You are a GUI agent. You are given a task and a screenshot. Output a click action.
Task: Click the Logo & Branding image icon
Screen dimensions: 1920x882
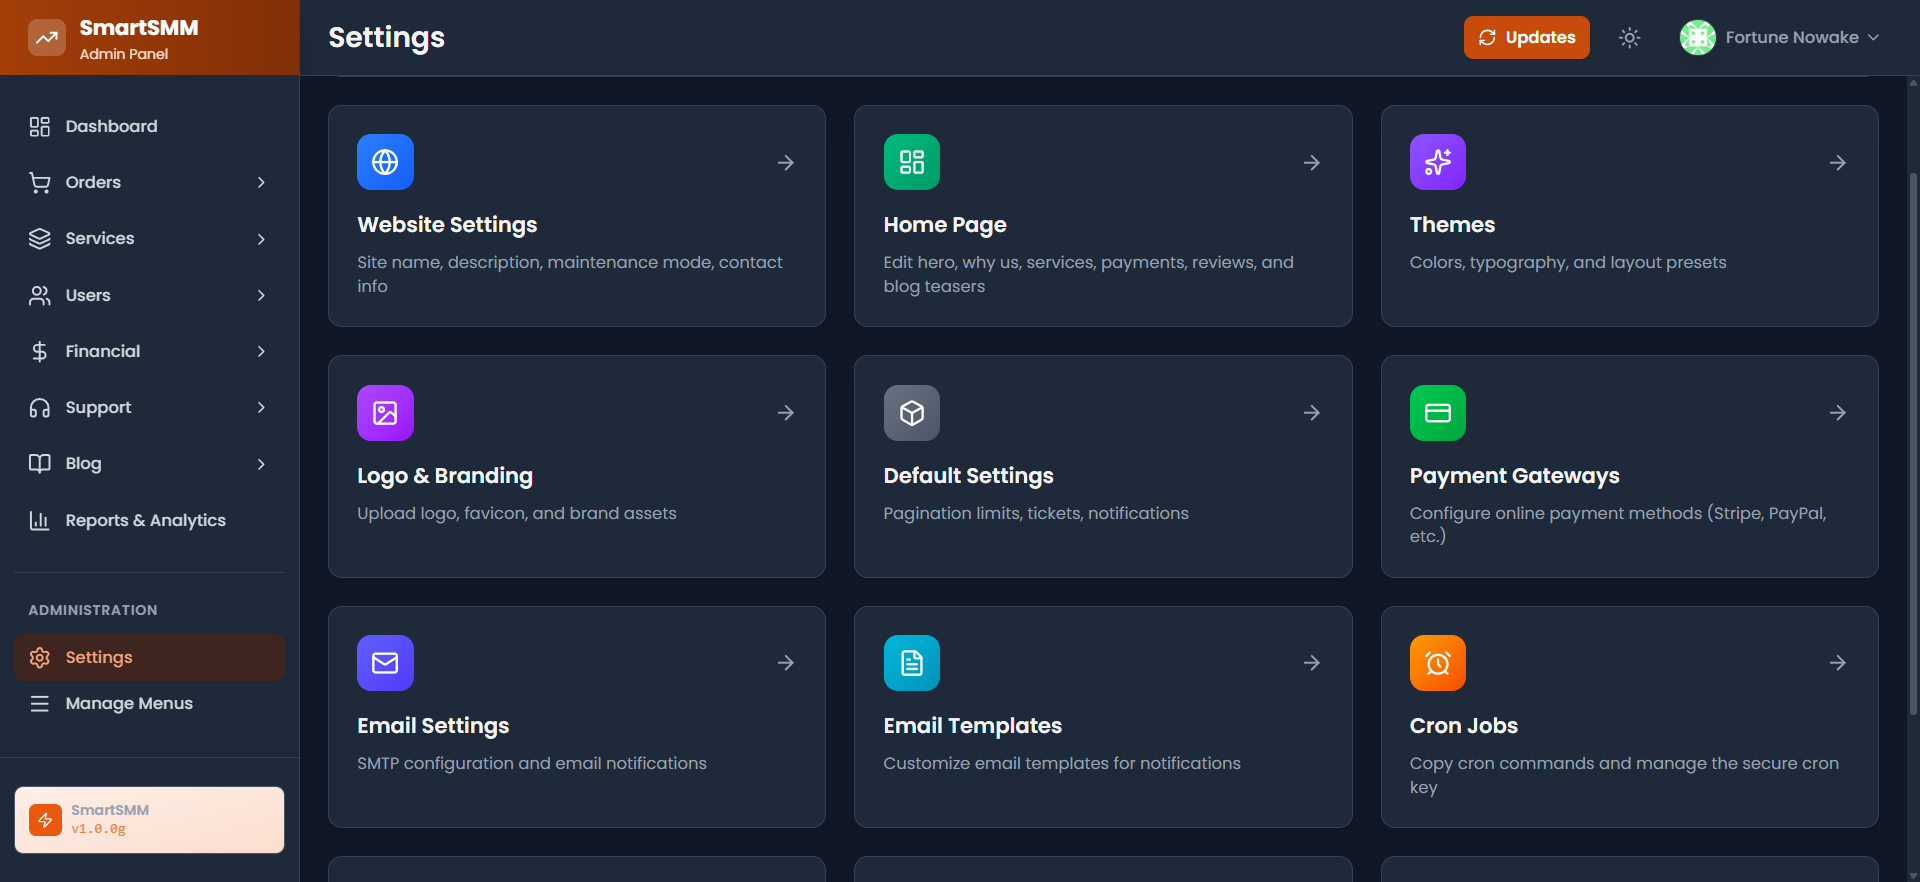385,413
